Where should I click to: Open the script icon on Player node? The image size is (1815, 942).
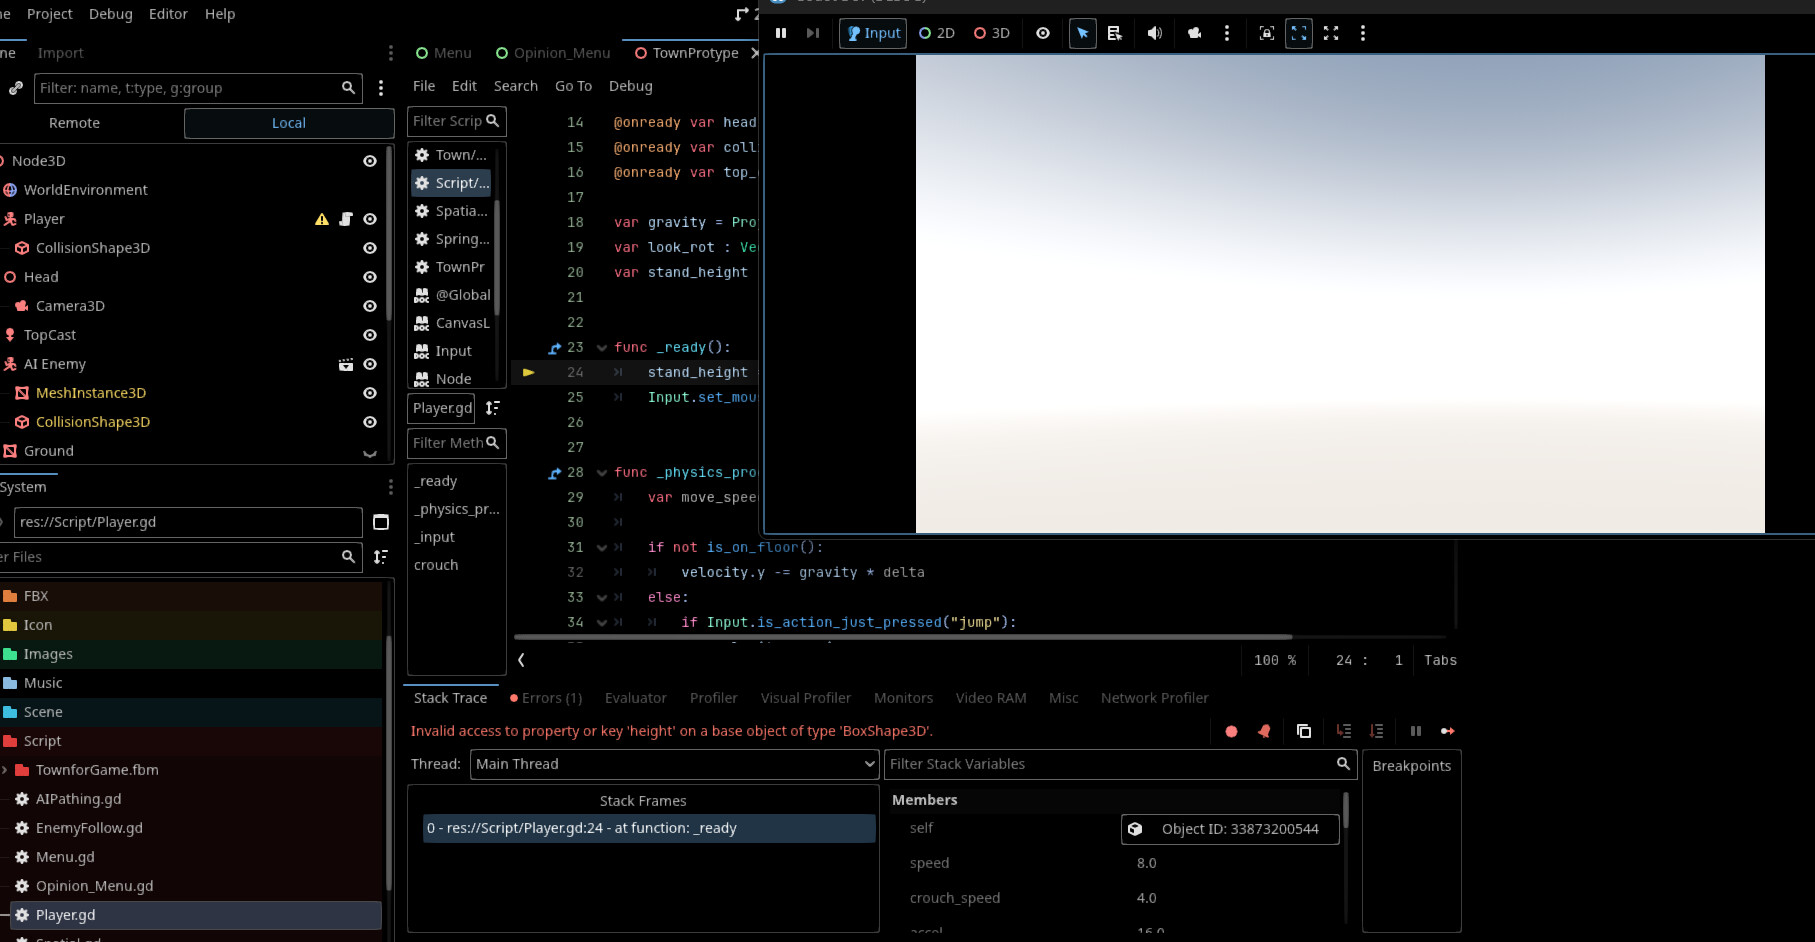click(346, 219)
